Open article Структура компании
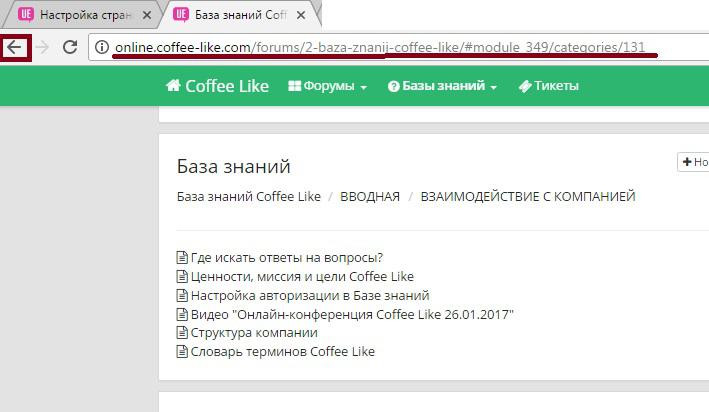Screen dimensions: 709x412 pos(254,332)
